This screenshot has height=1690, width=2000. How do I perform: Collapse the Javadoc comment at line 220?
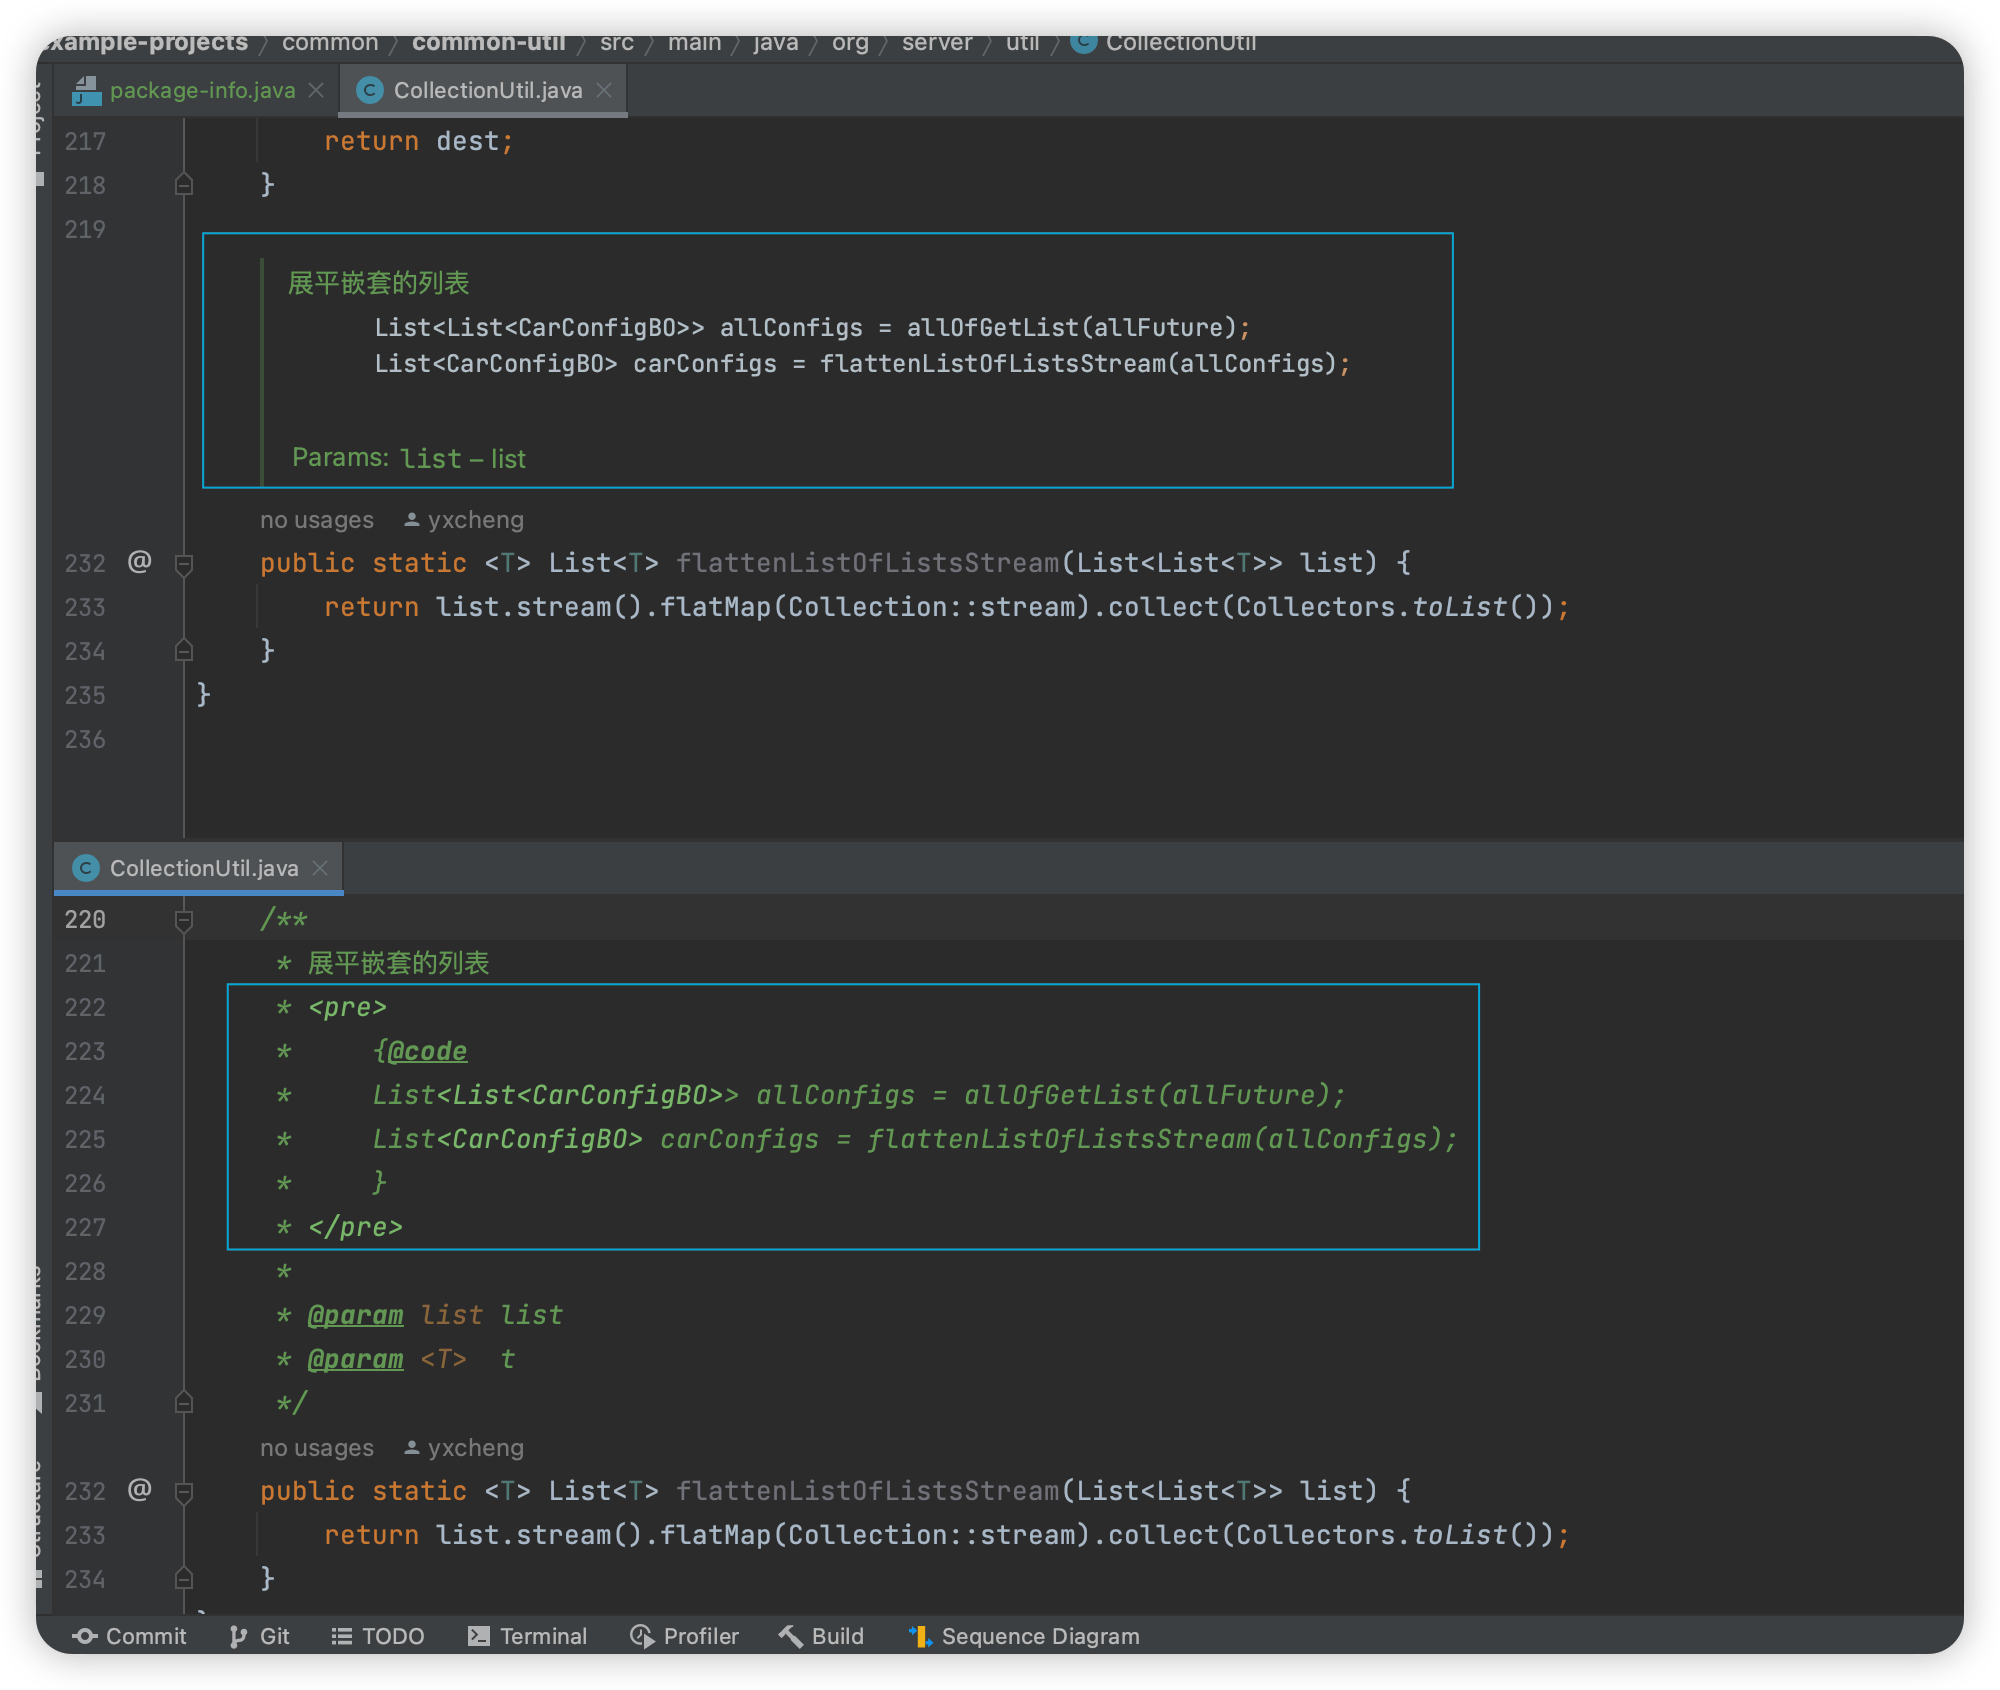(184, 919)
